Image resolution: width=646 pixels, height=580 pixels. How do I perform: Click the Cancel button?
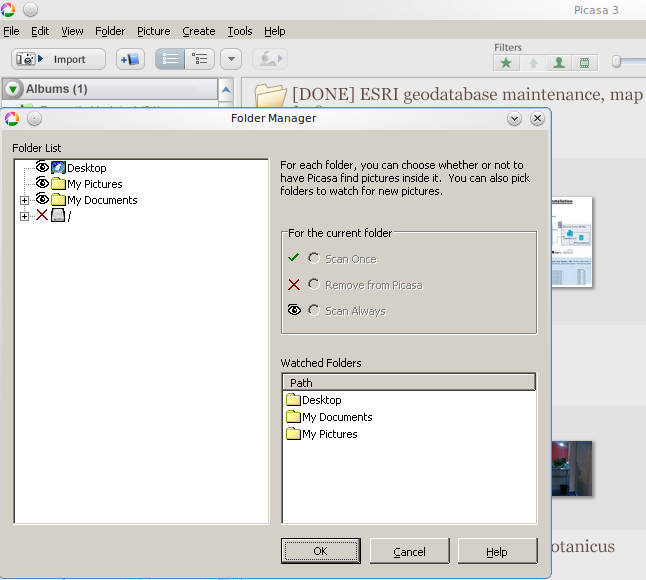[x=409, y=551]
